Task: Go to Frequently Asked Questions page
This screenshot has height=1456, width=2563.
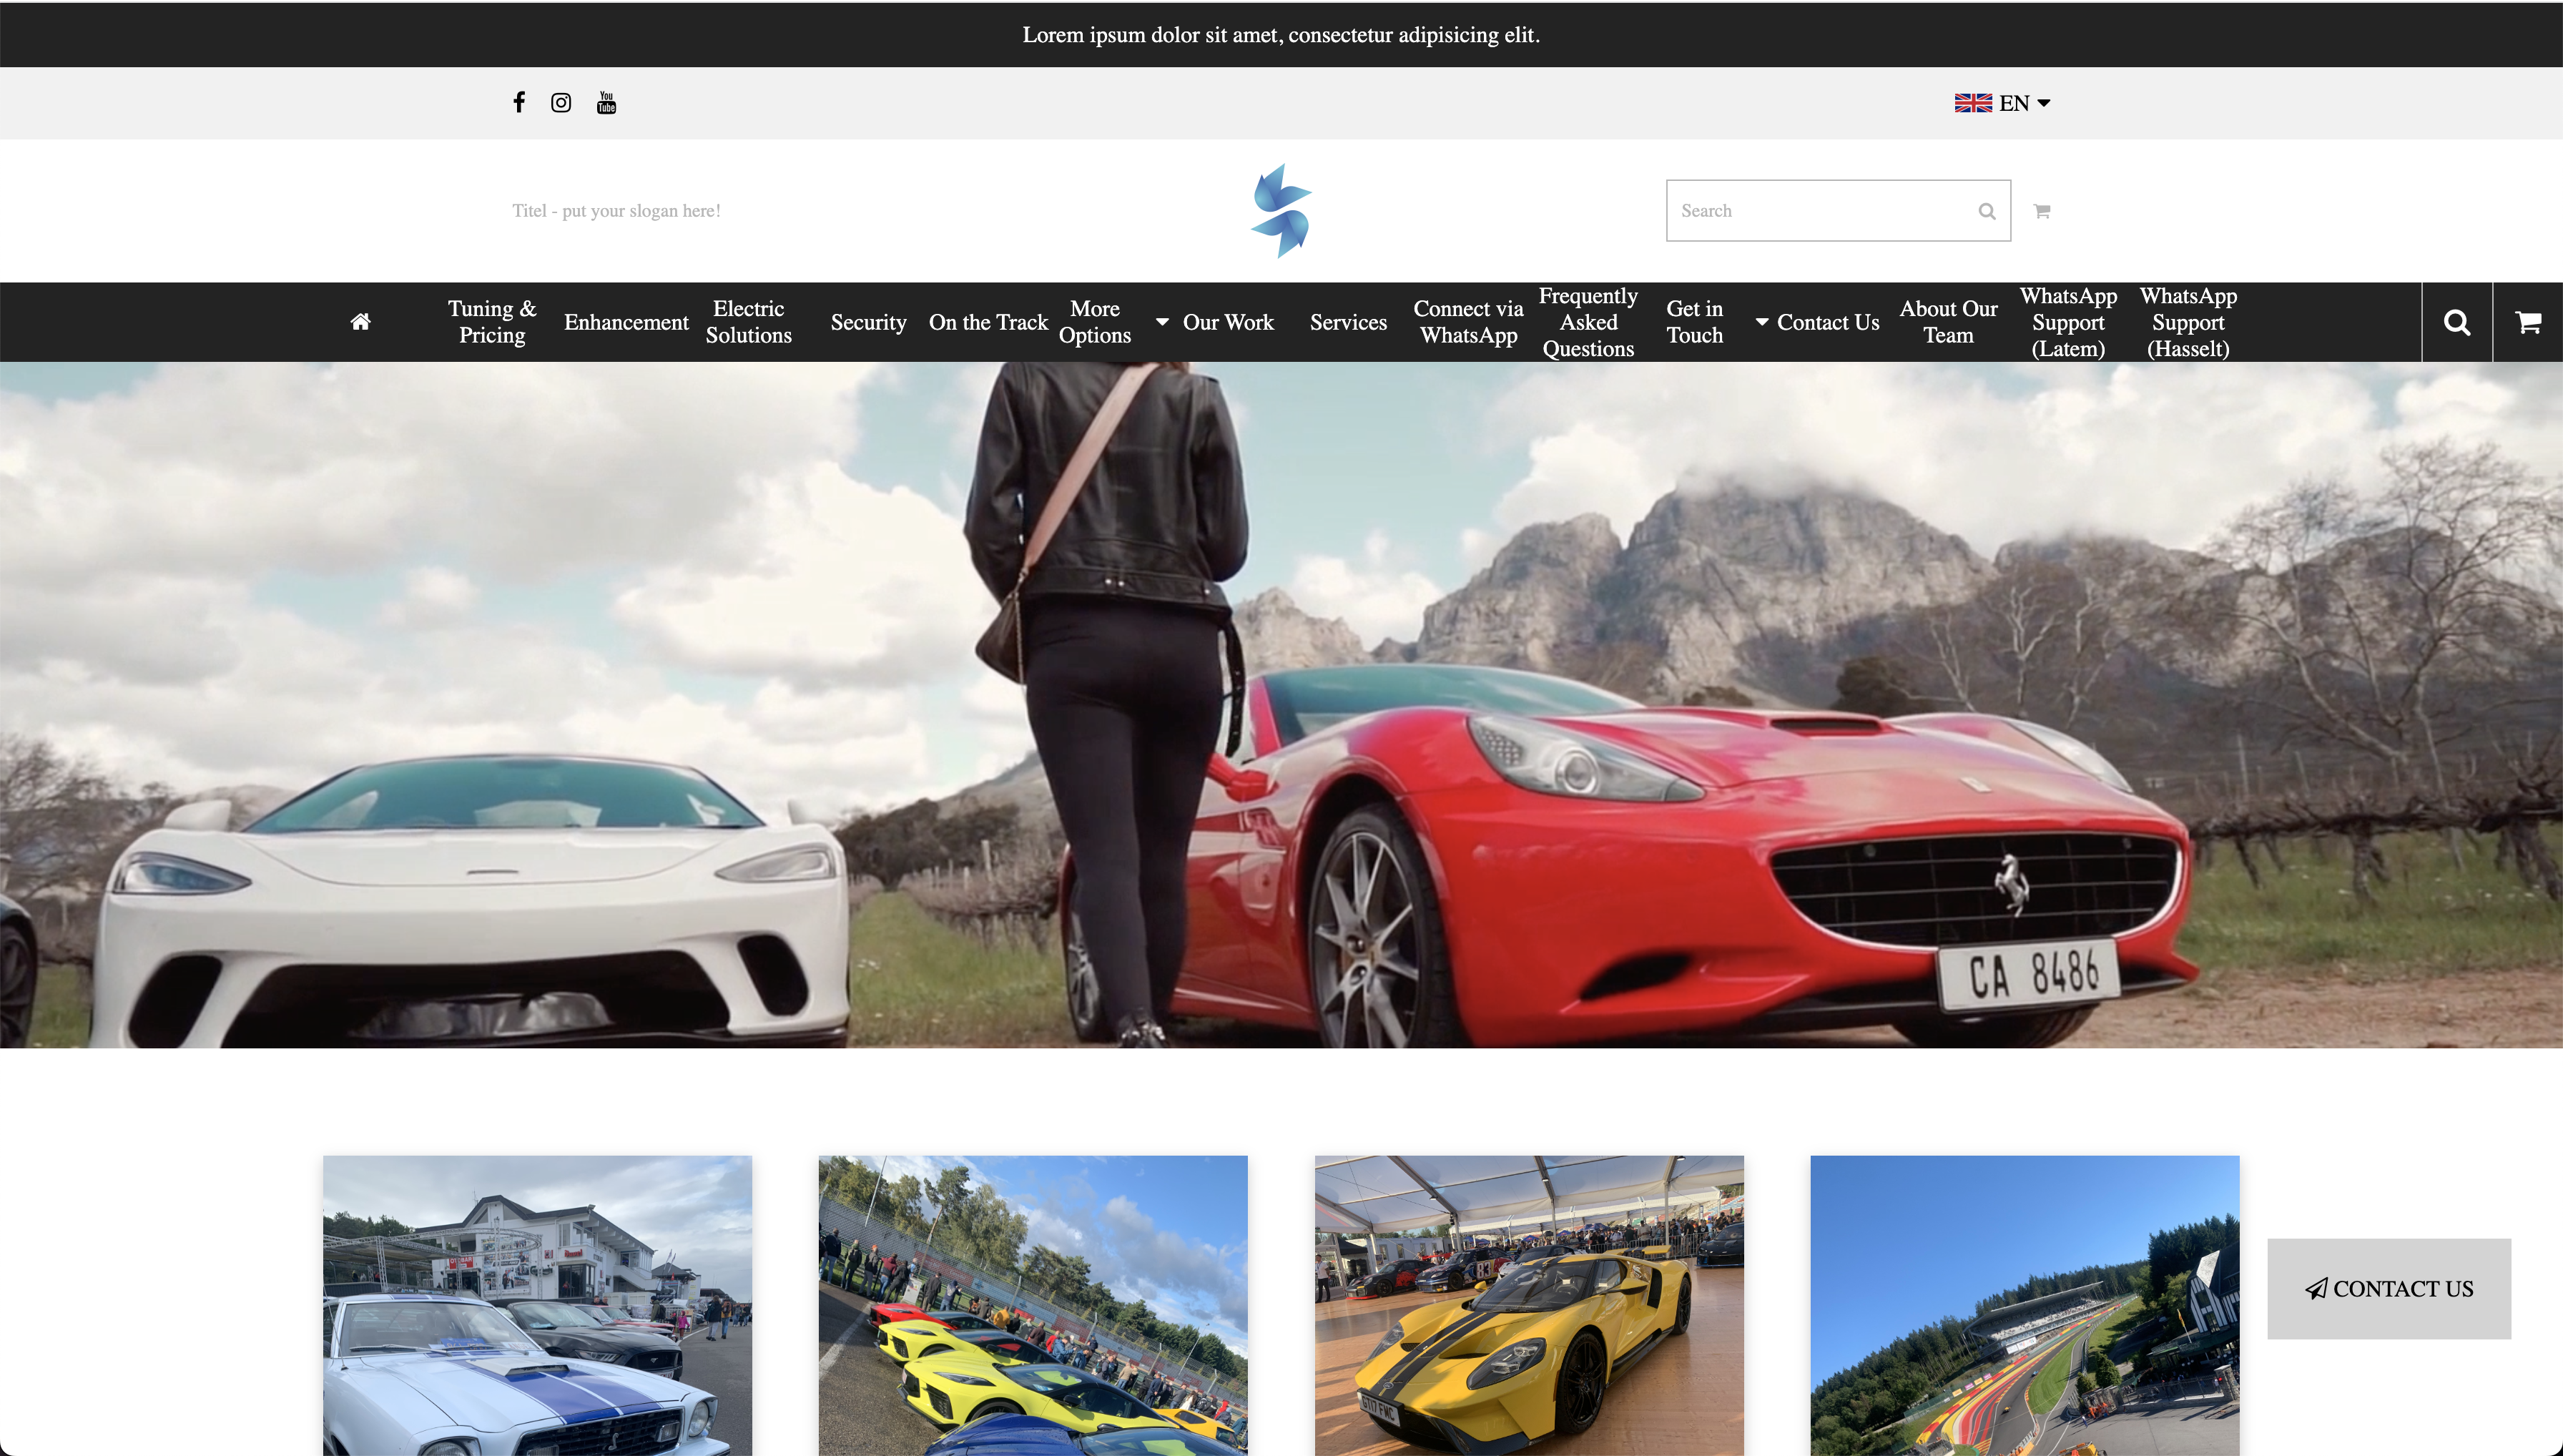Action: [x=1588, y=322]
